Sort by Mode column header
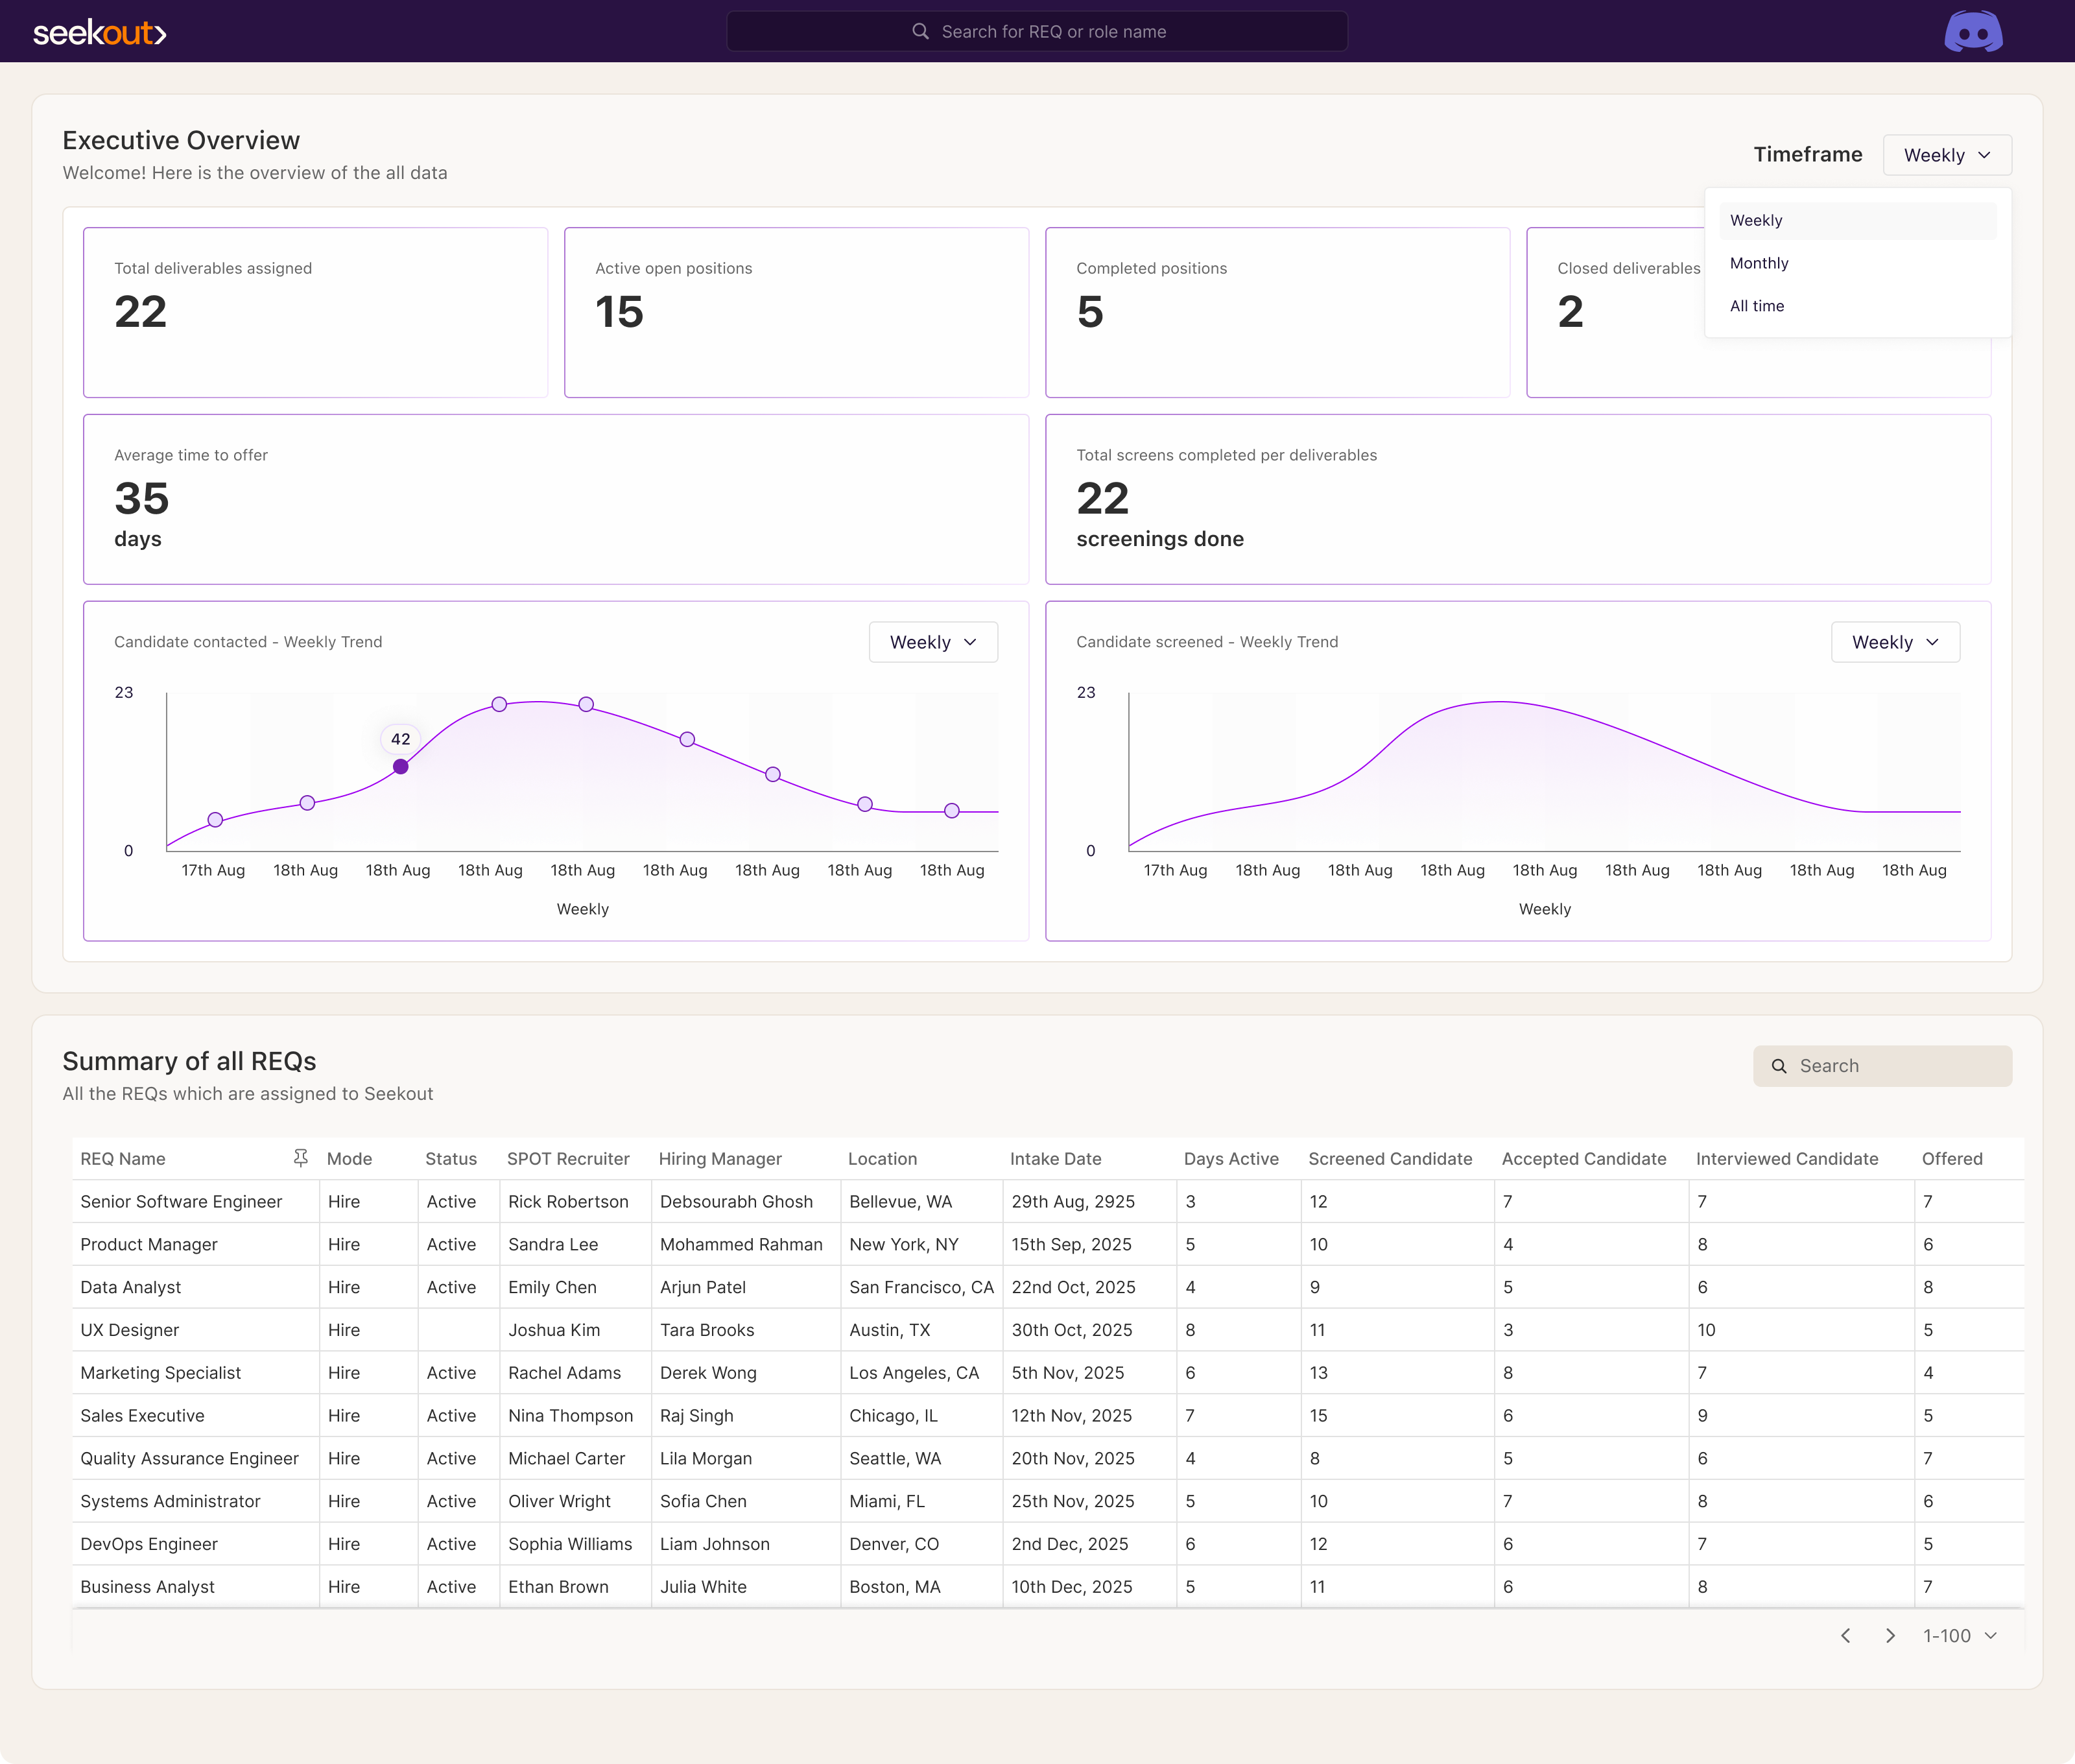2075x1764 pixels. [x=349, y=1159]
